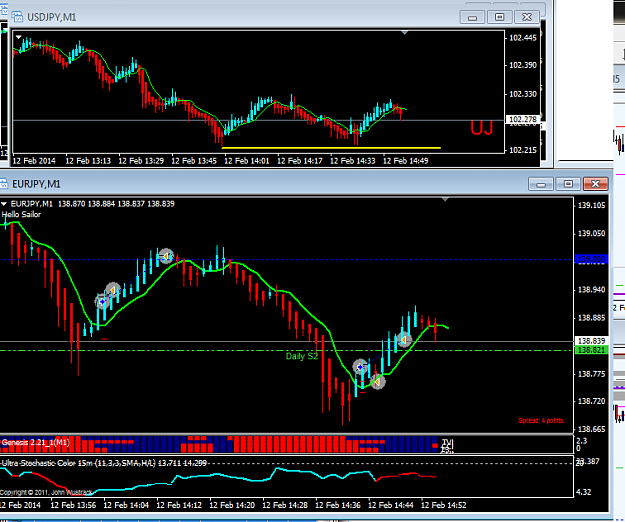Close the EURJPY,M1 chart window
625x522 pixels.
tap(596, 184)
